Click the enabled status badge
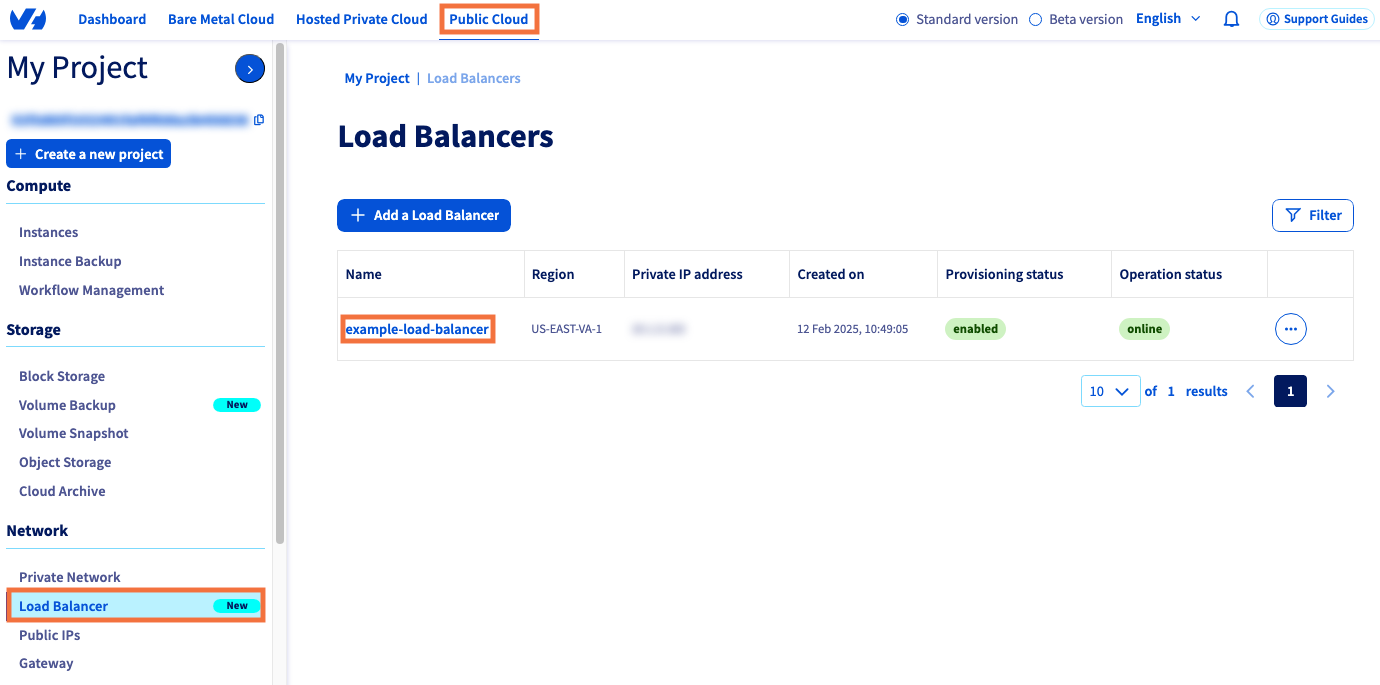 pyautogui.click(x=975, y=329)
